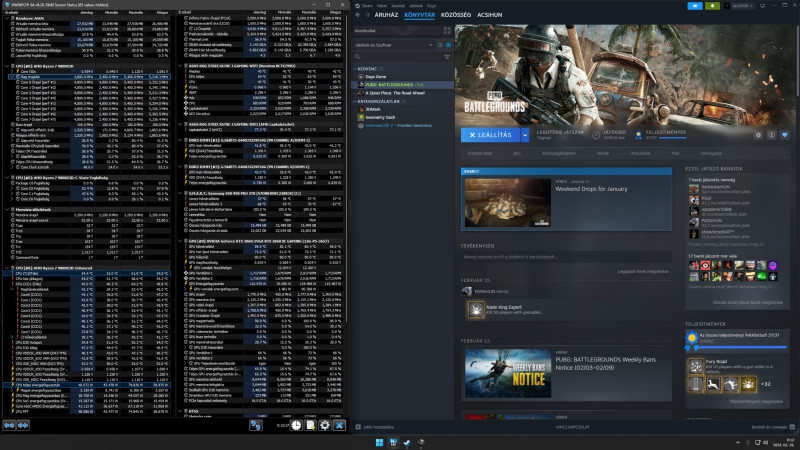Click the PUBG achievements ribbon icon
The image size is (800, 450).
pyautogui.click(x=638, y=135)
